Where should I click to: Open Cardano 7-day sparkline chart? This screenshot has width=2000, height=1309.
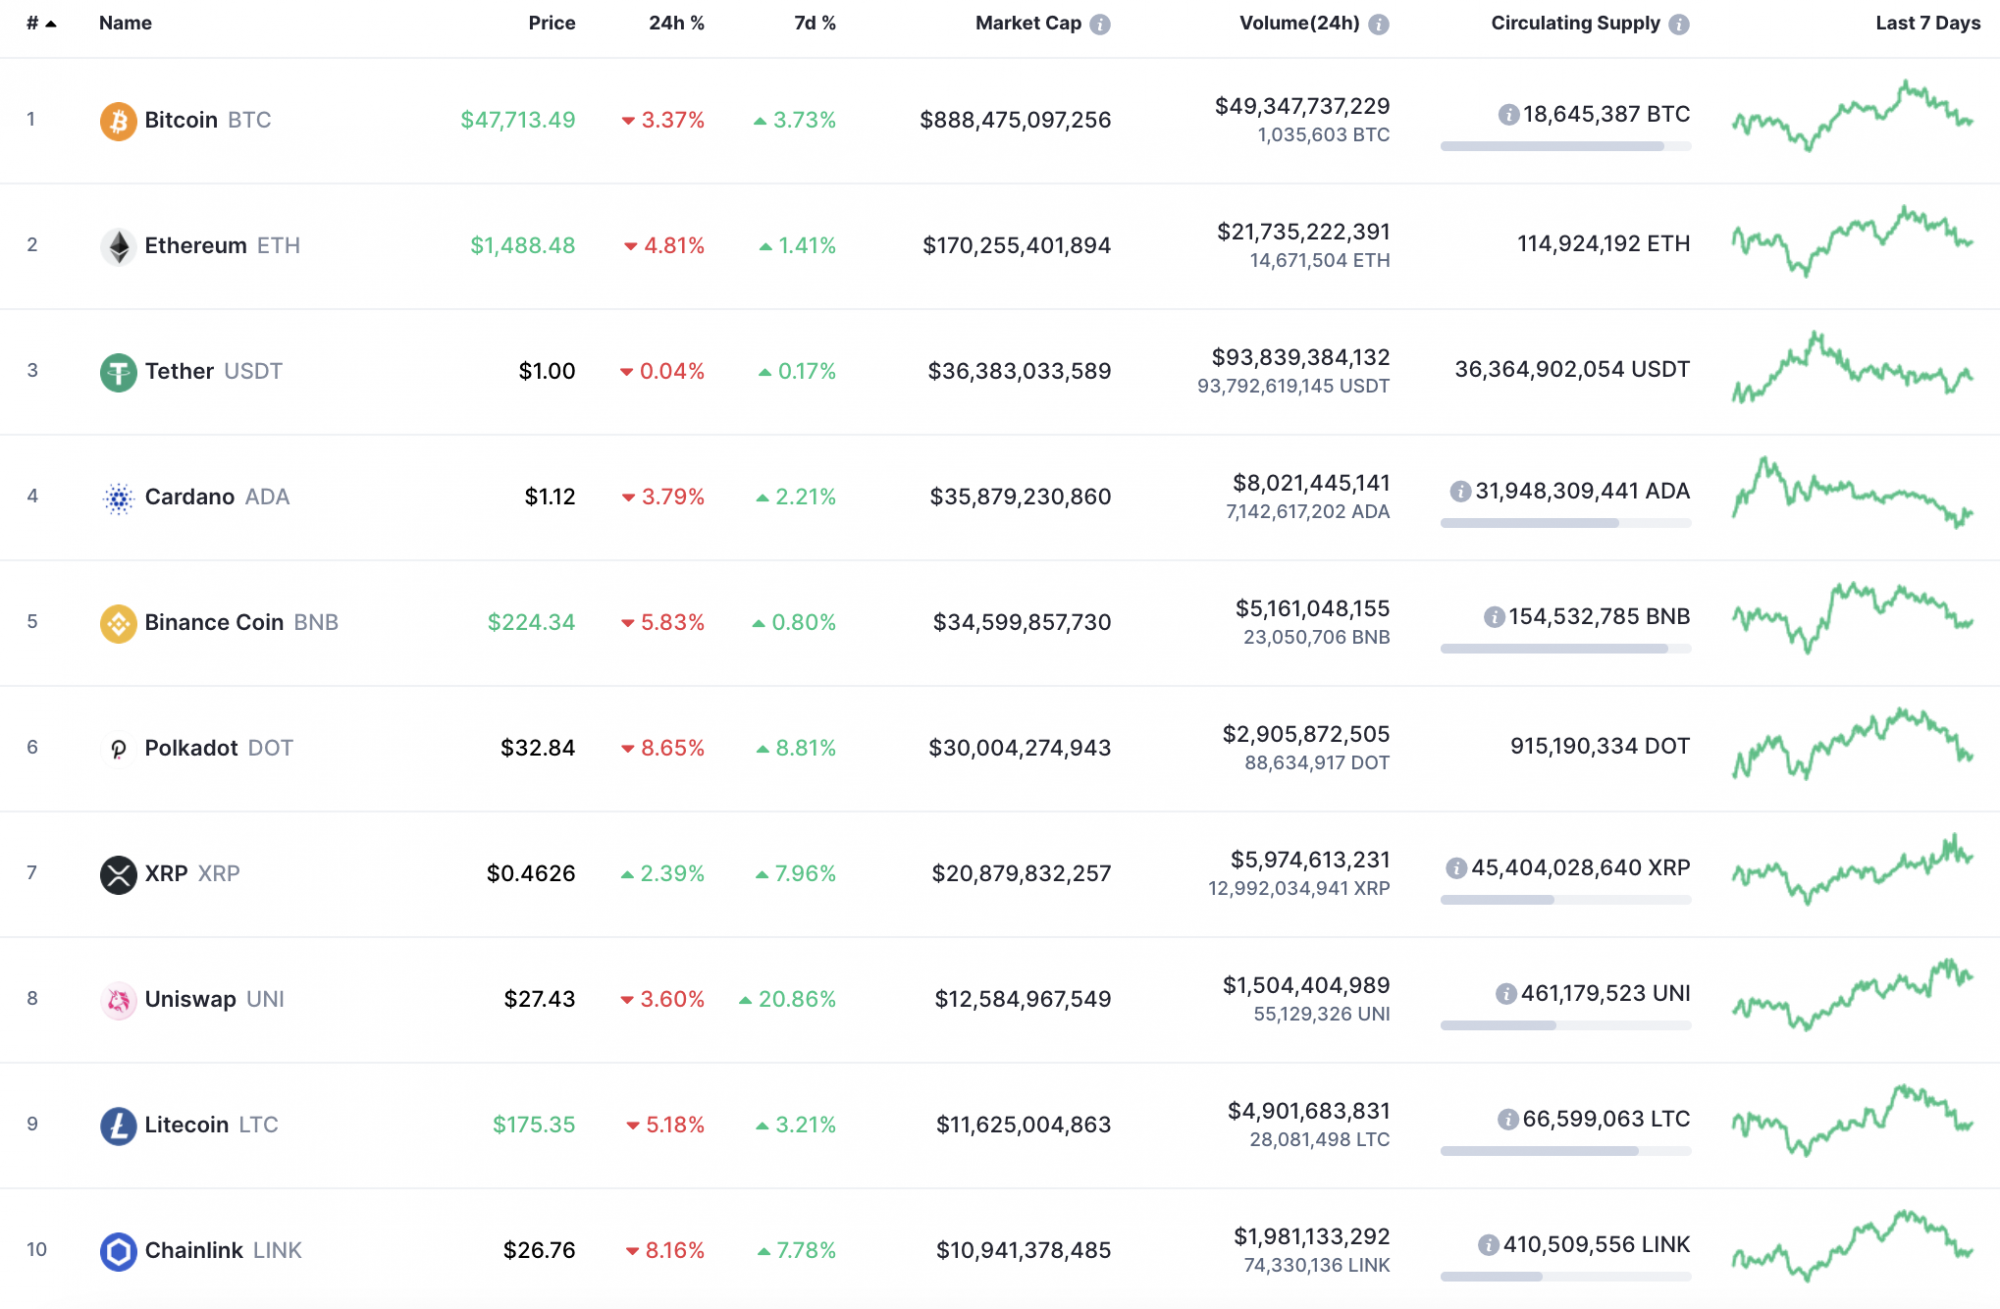coord(1853,492)
